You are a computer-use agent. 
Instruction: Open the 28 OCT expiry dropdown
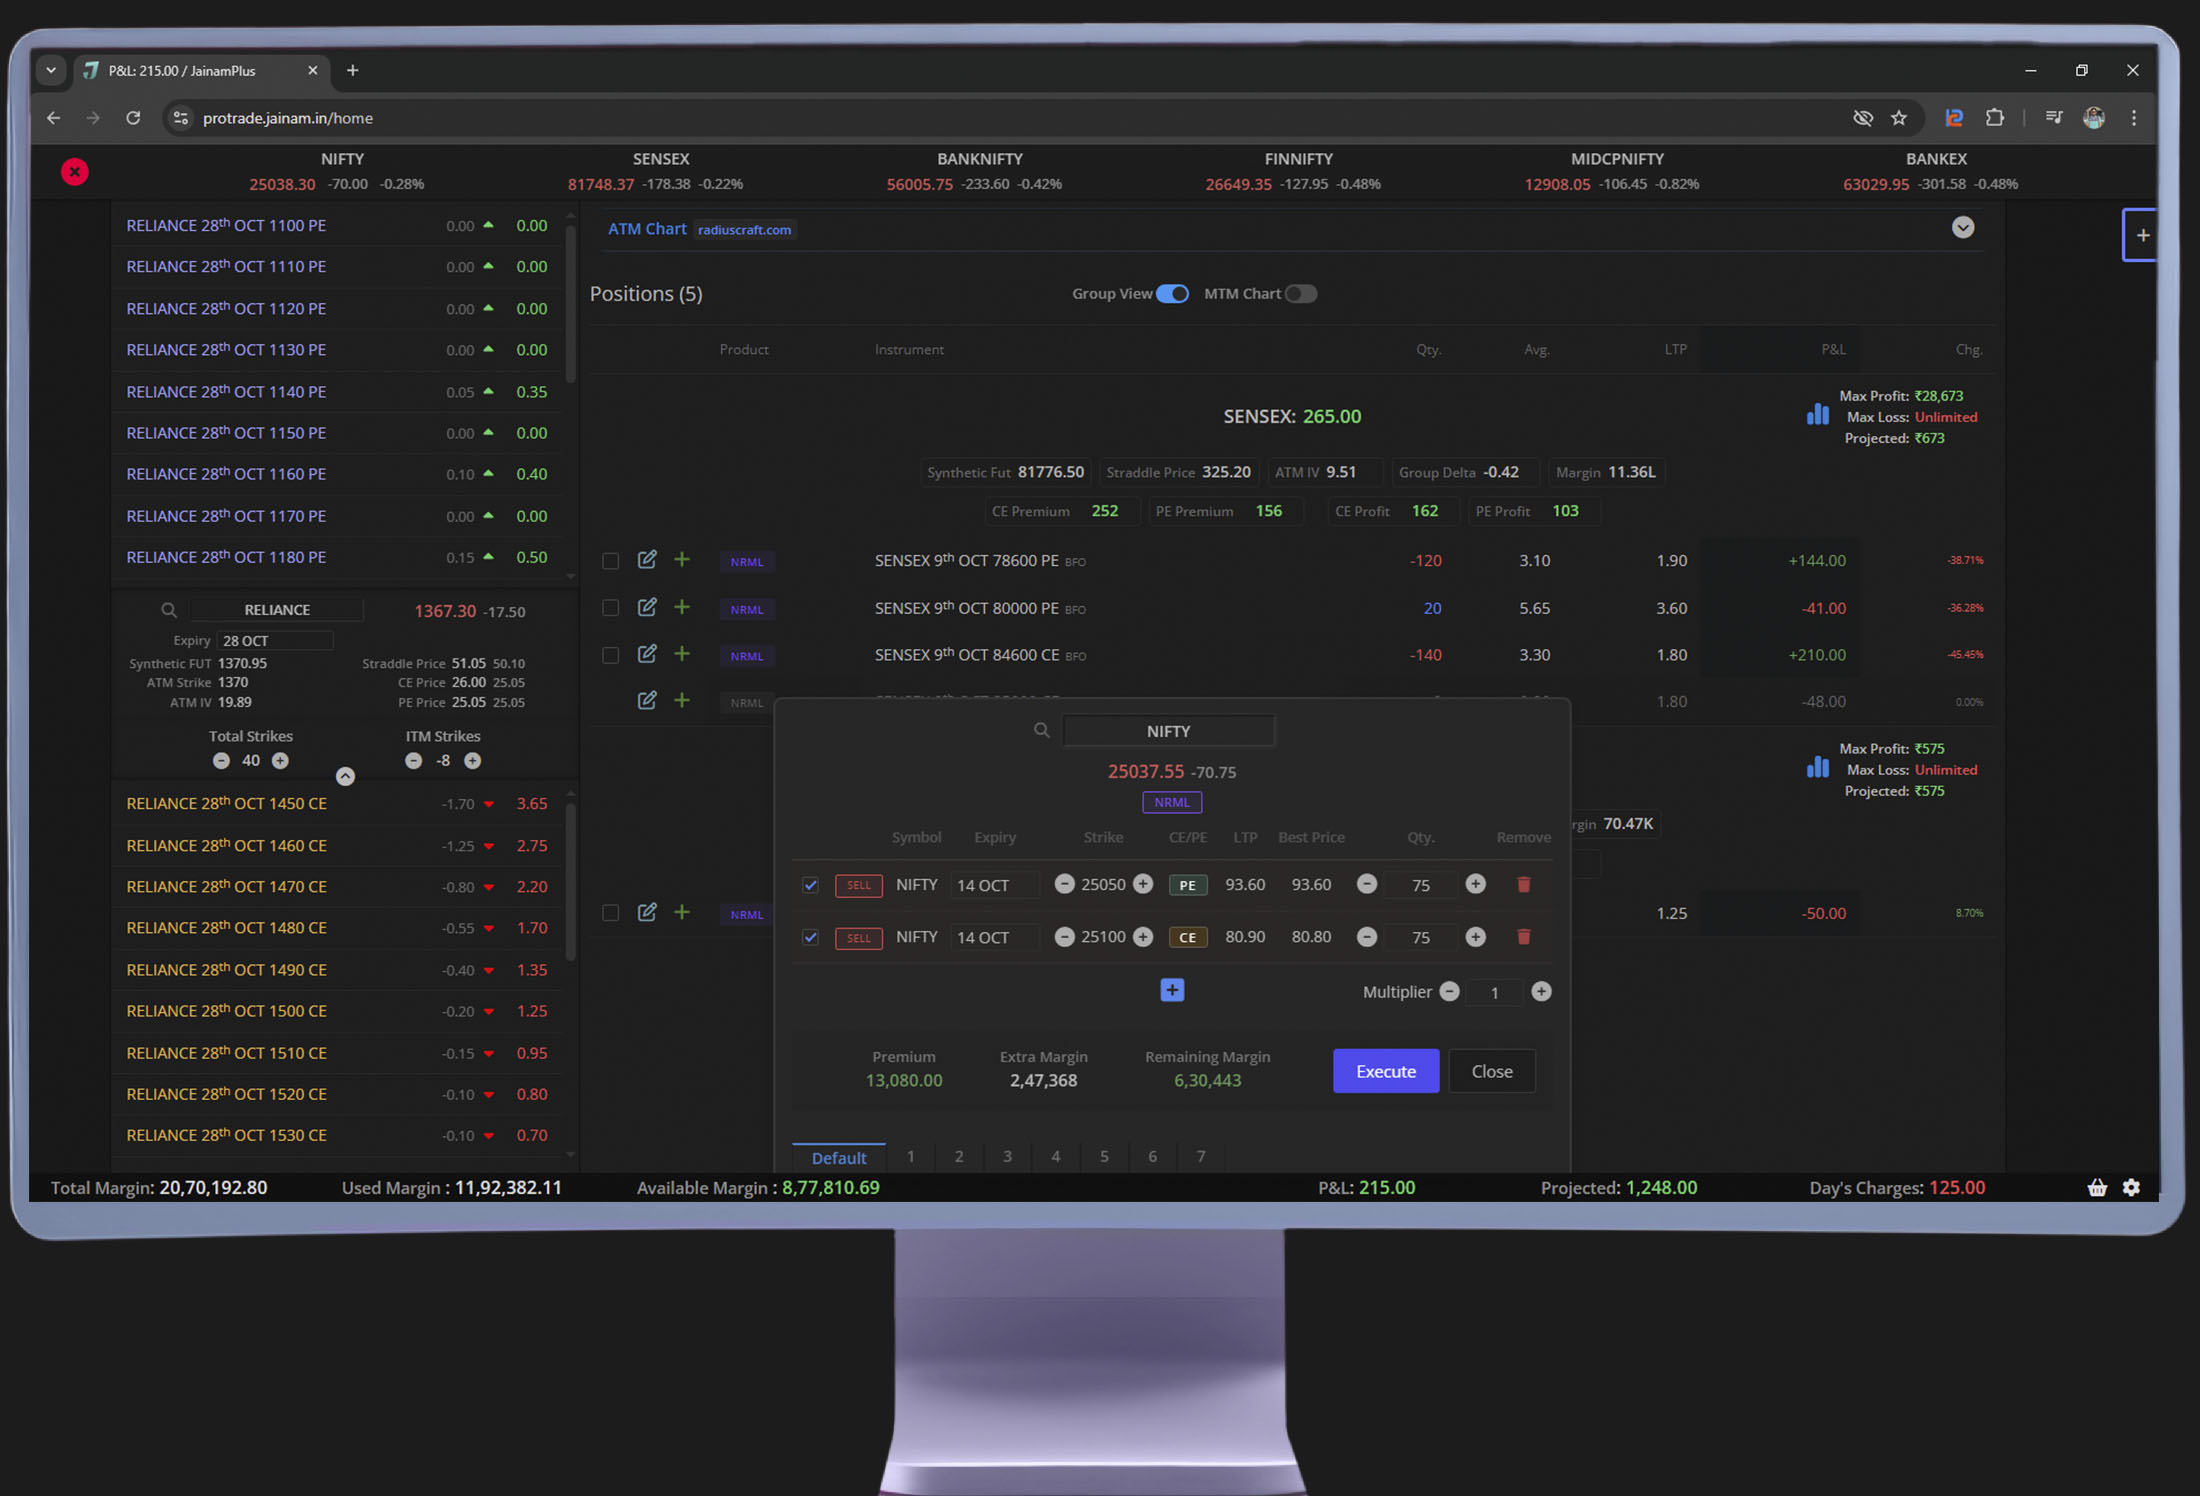tap(274, 641)
